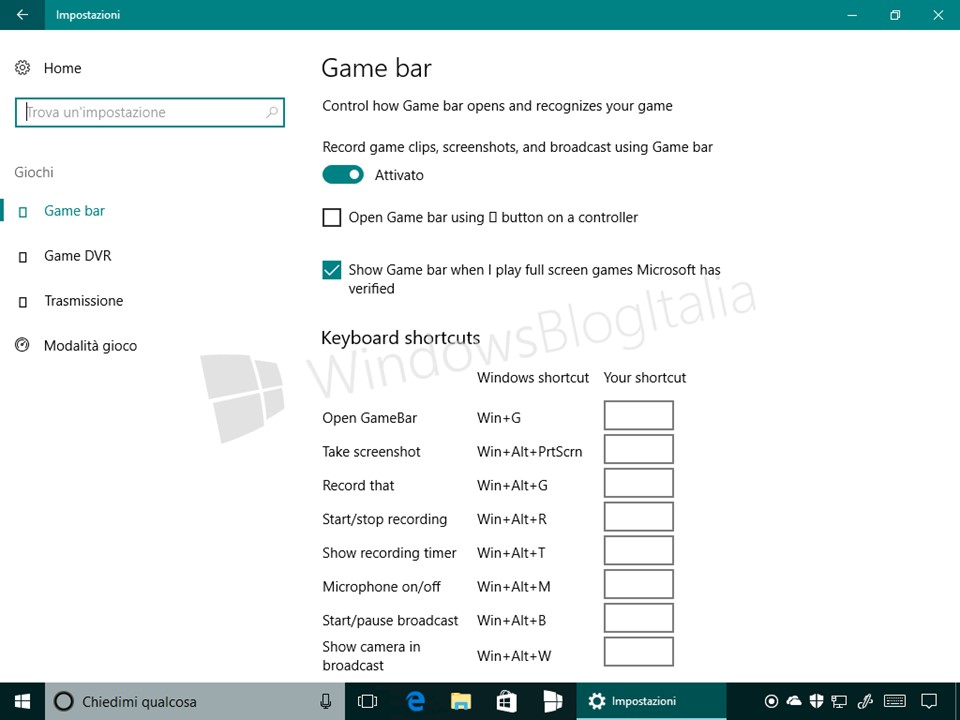Open Windows Ink Workspace pen icon
This screenshot has width=960, height=720.
click(x=865, y=701)
